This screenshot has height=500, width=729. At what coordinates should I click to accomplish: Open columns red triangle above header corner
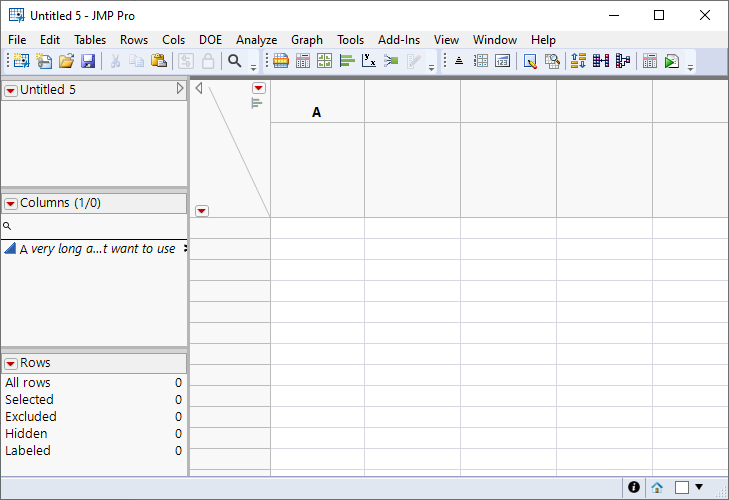(259, 88)
